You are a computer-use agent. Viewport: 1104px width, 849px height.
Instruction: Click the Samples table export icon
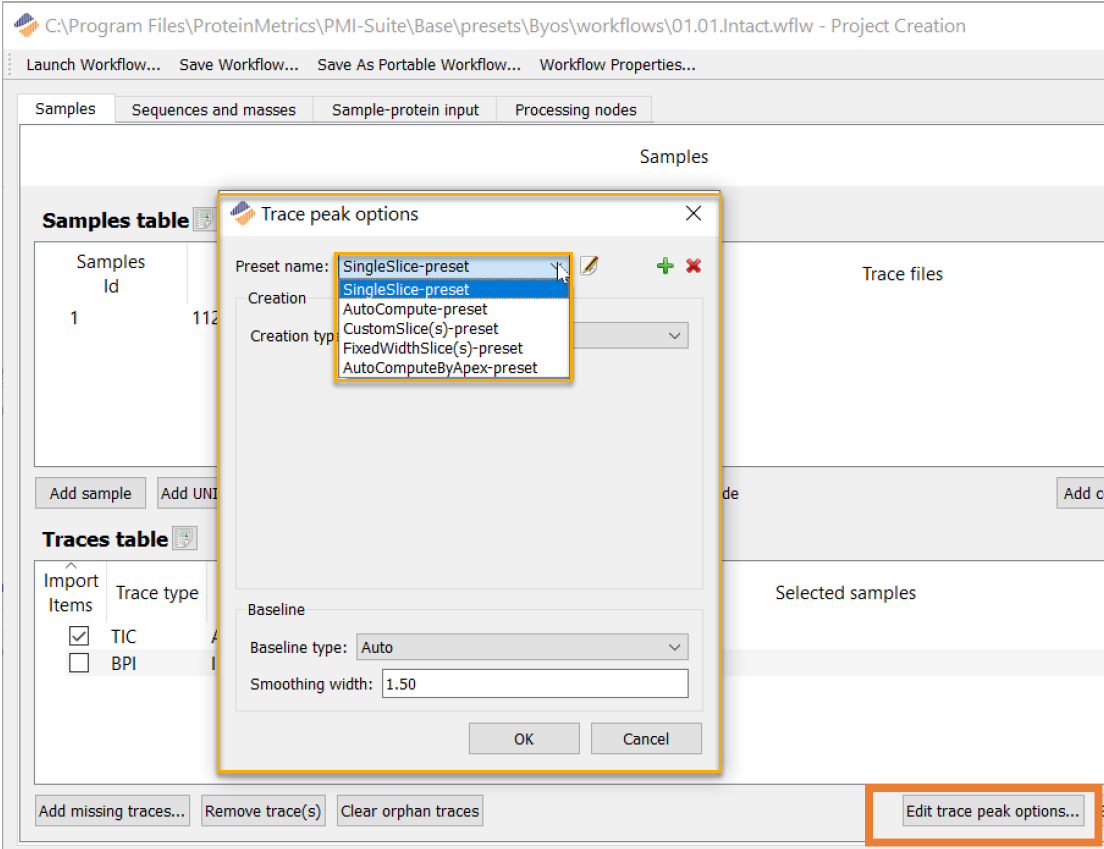pos(204,220)
